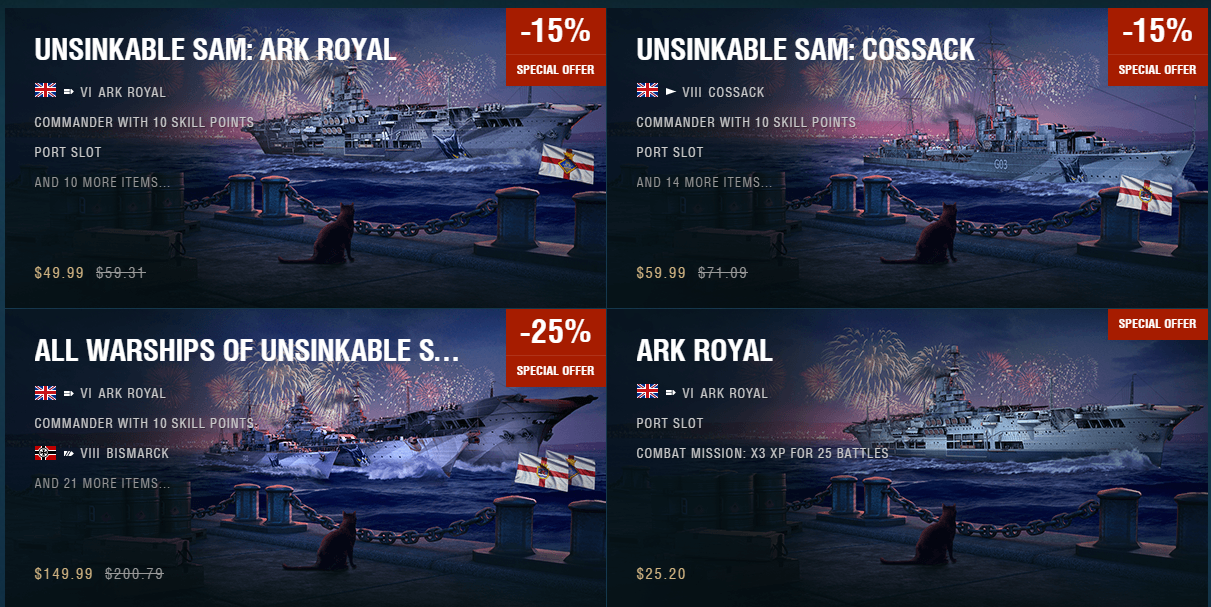Open Unsinkable Sam: Ark Royal bundle title
The width and height of the screenshot is (1211, 607).
click(215, 49)
